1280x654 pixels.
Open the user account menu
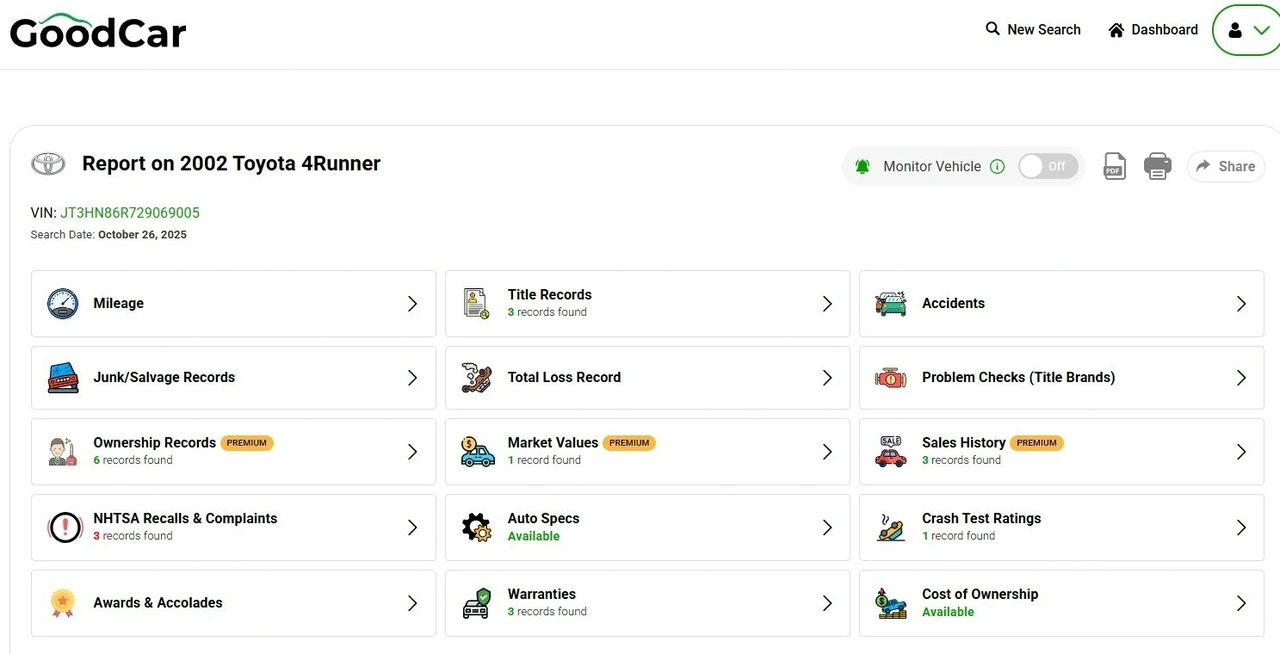(x=1247, y=30)
